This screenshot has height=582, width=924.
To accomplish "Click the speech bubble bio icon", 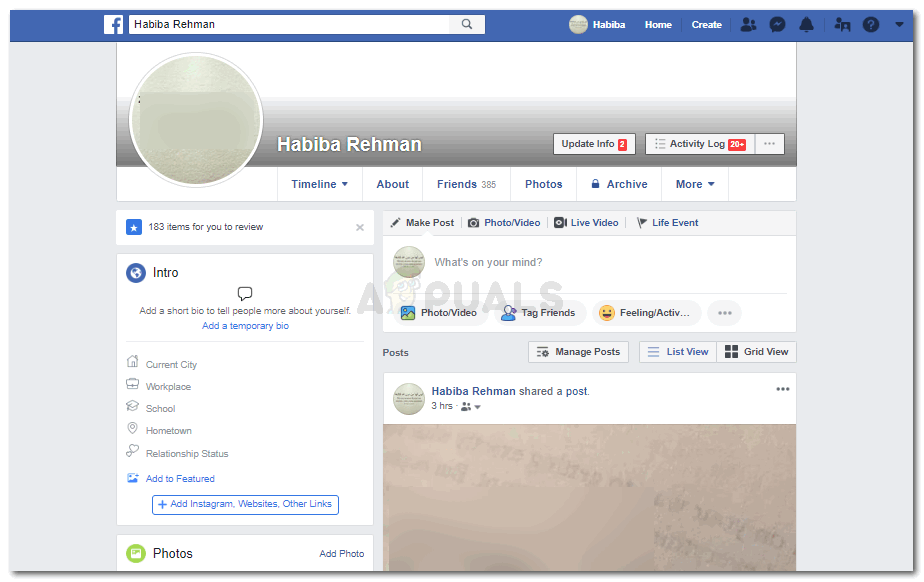I will click(x=245, y=293).
